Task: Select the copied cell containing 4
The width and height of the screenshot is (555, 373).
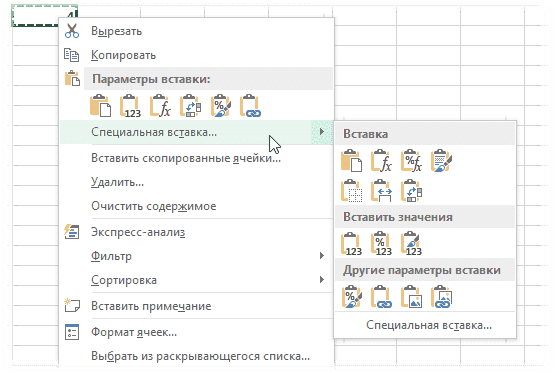Action: (x=45, y=16)
